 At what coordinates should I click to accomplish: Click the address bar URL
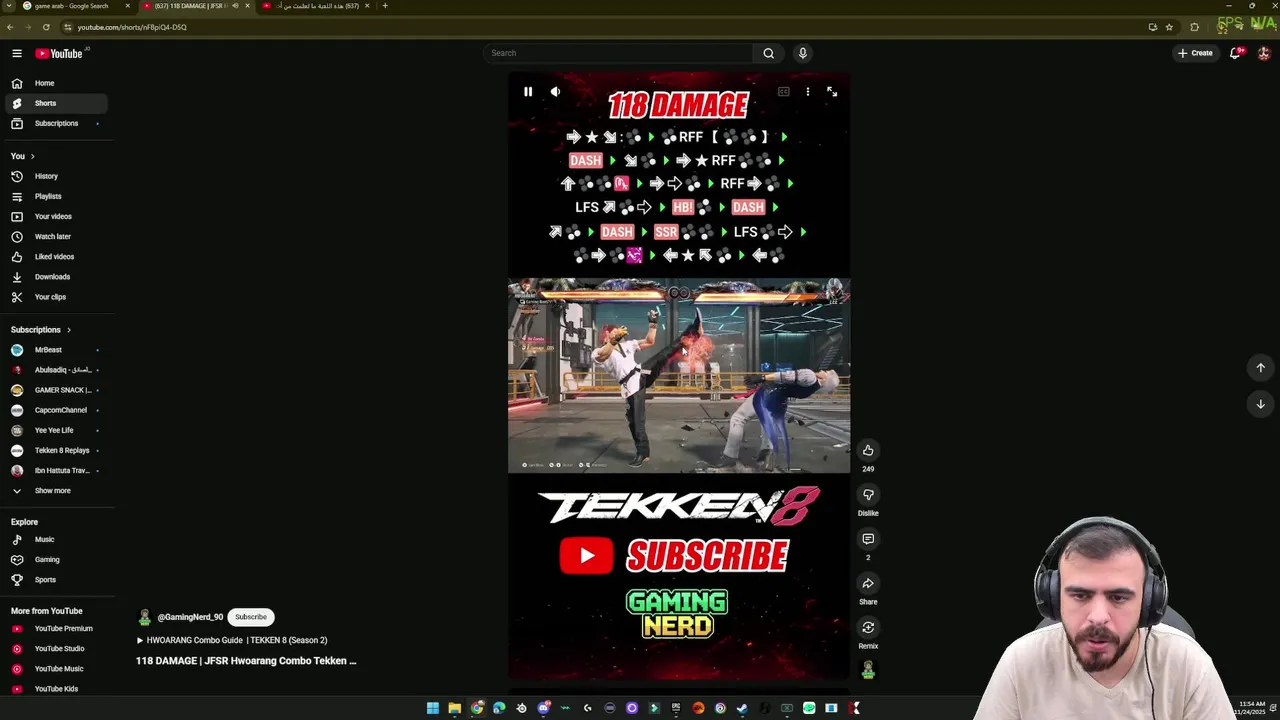132,27
